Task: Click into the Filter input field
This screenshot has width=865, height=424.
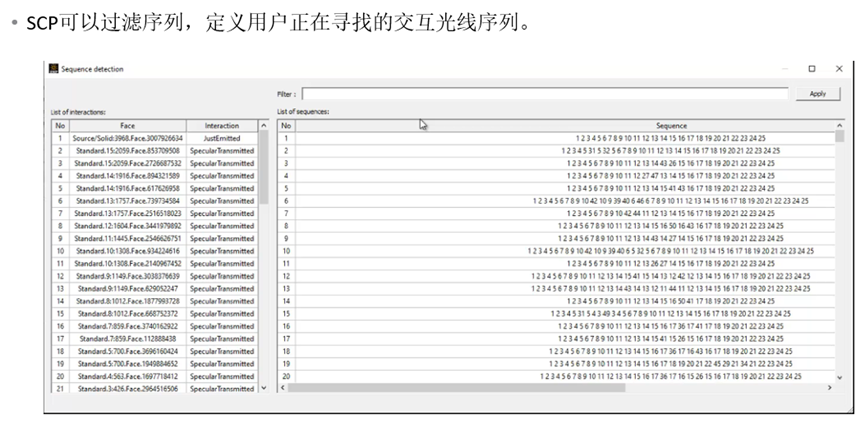Action: coord(545,94)
